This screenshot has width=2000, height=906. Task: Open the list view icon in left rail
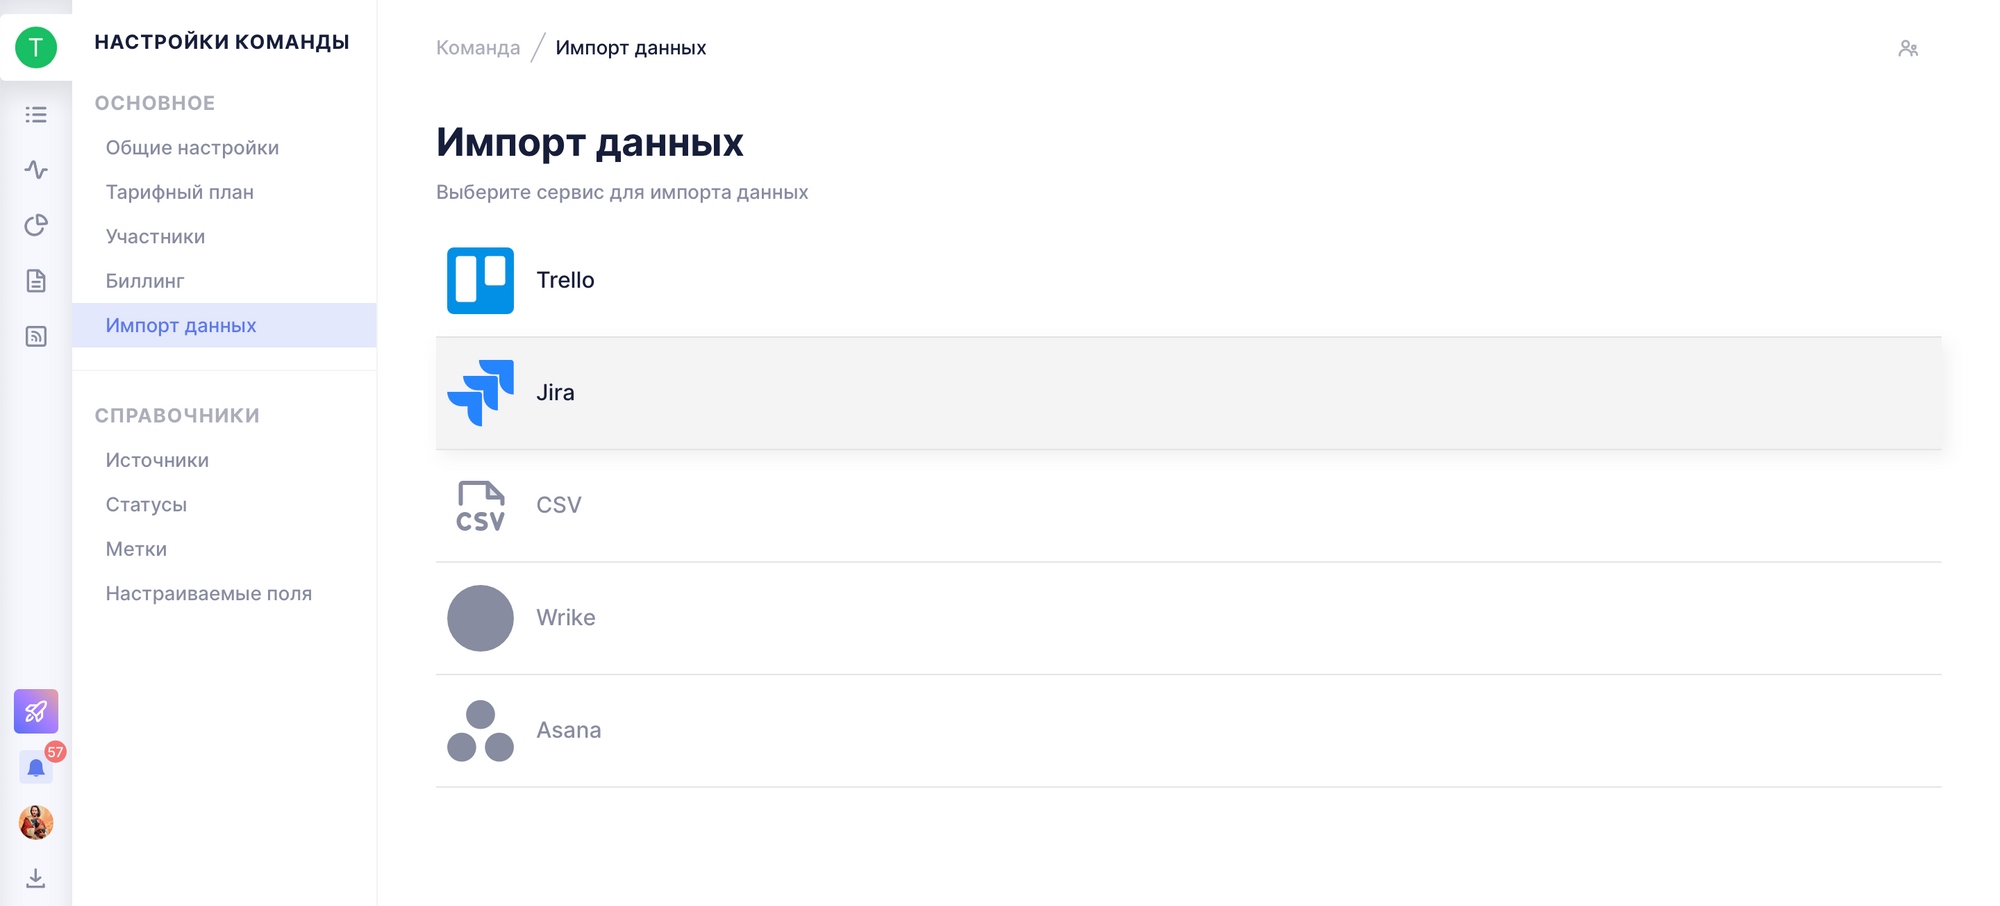[36, 115]
